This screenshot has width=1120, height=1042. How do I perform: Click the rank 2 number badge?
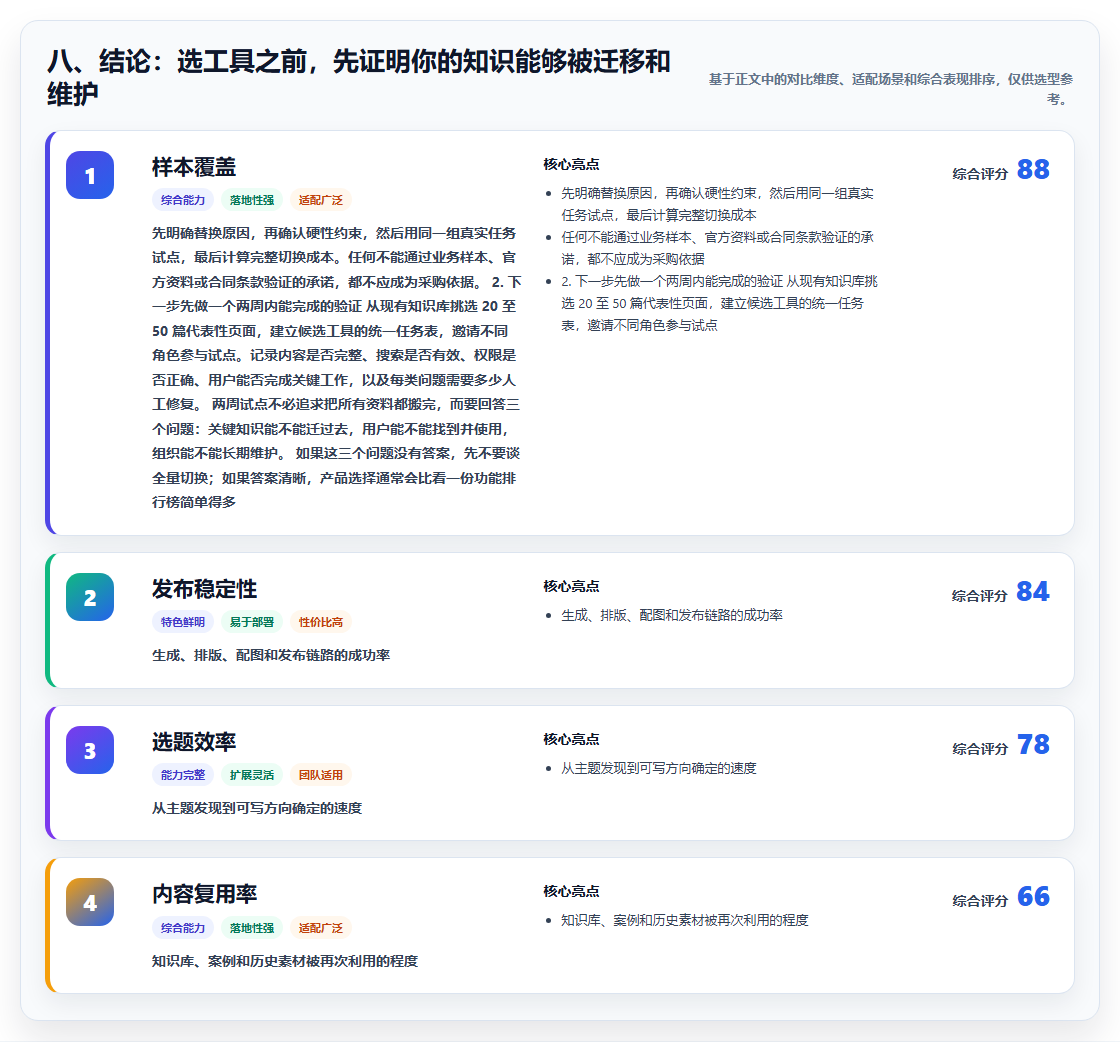(x=90, y=597)
